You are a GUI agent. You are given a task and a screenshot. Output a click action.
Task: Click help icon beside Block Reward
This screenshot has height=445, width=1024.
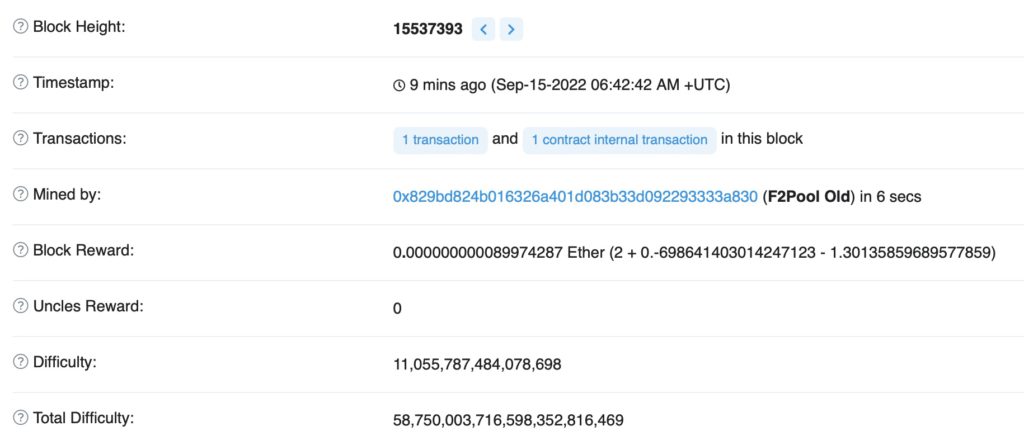(x=21, y=250)
